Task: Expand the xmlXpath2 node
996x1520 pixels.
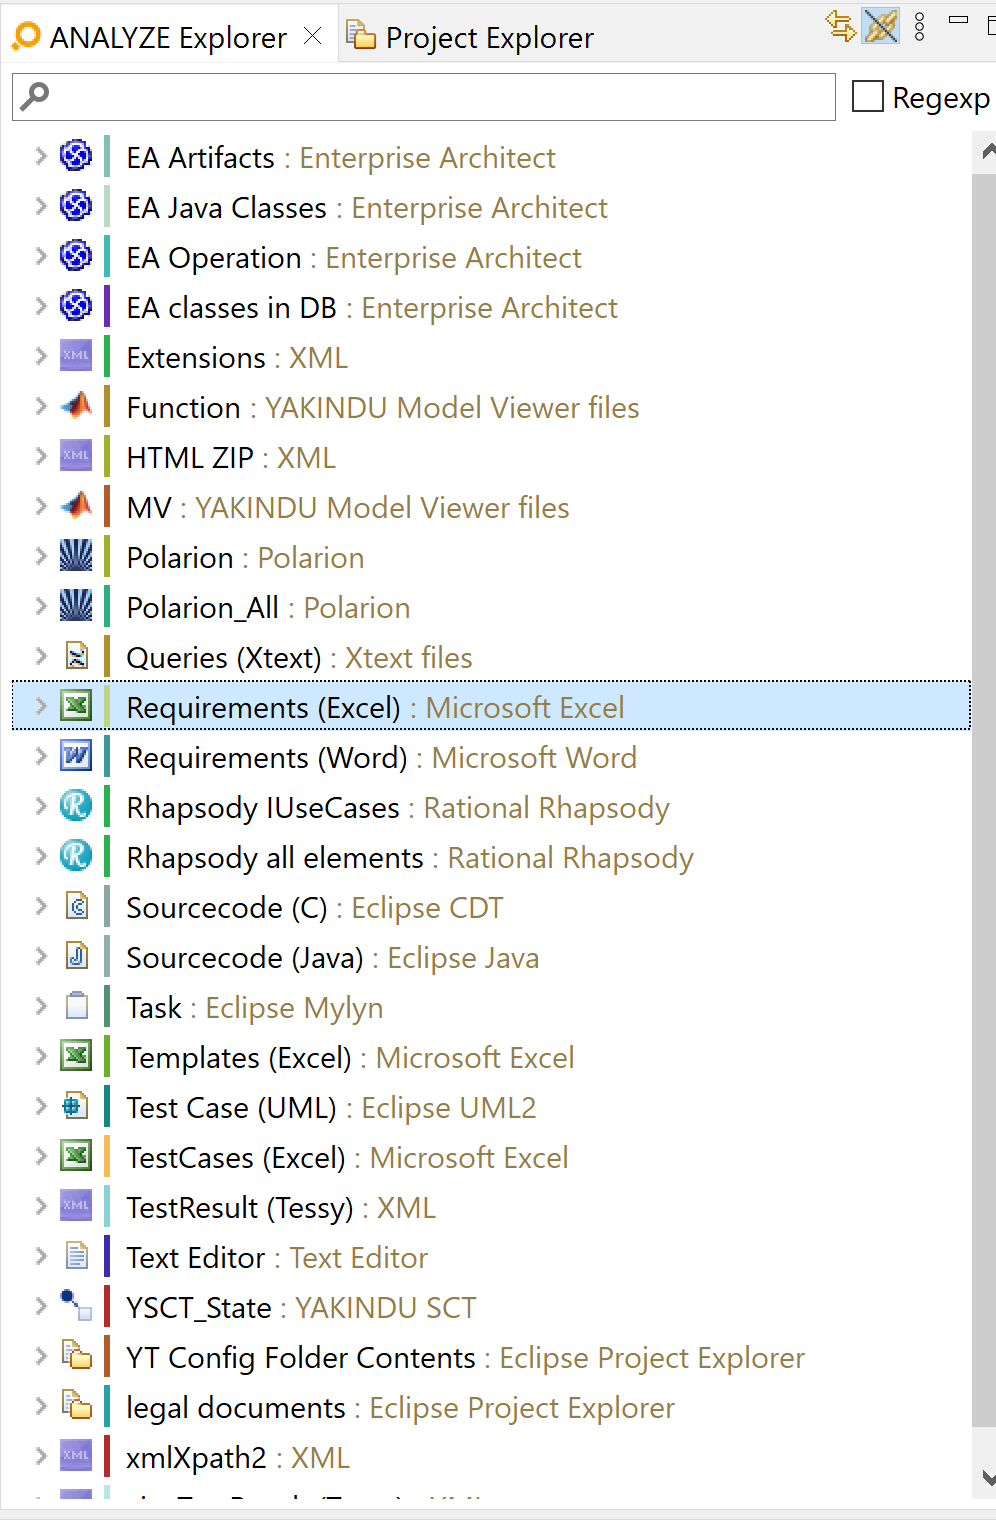Action: pyautogui.click(x=40, y=1456)
